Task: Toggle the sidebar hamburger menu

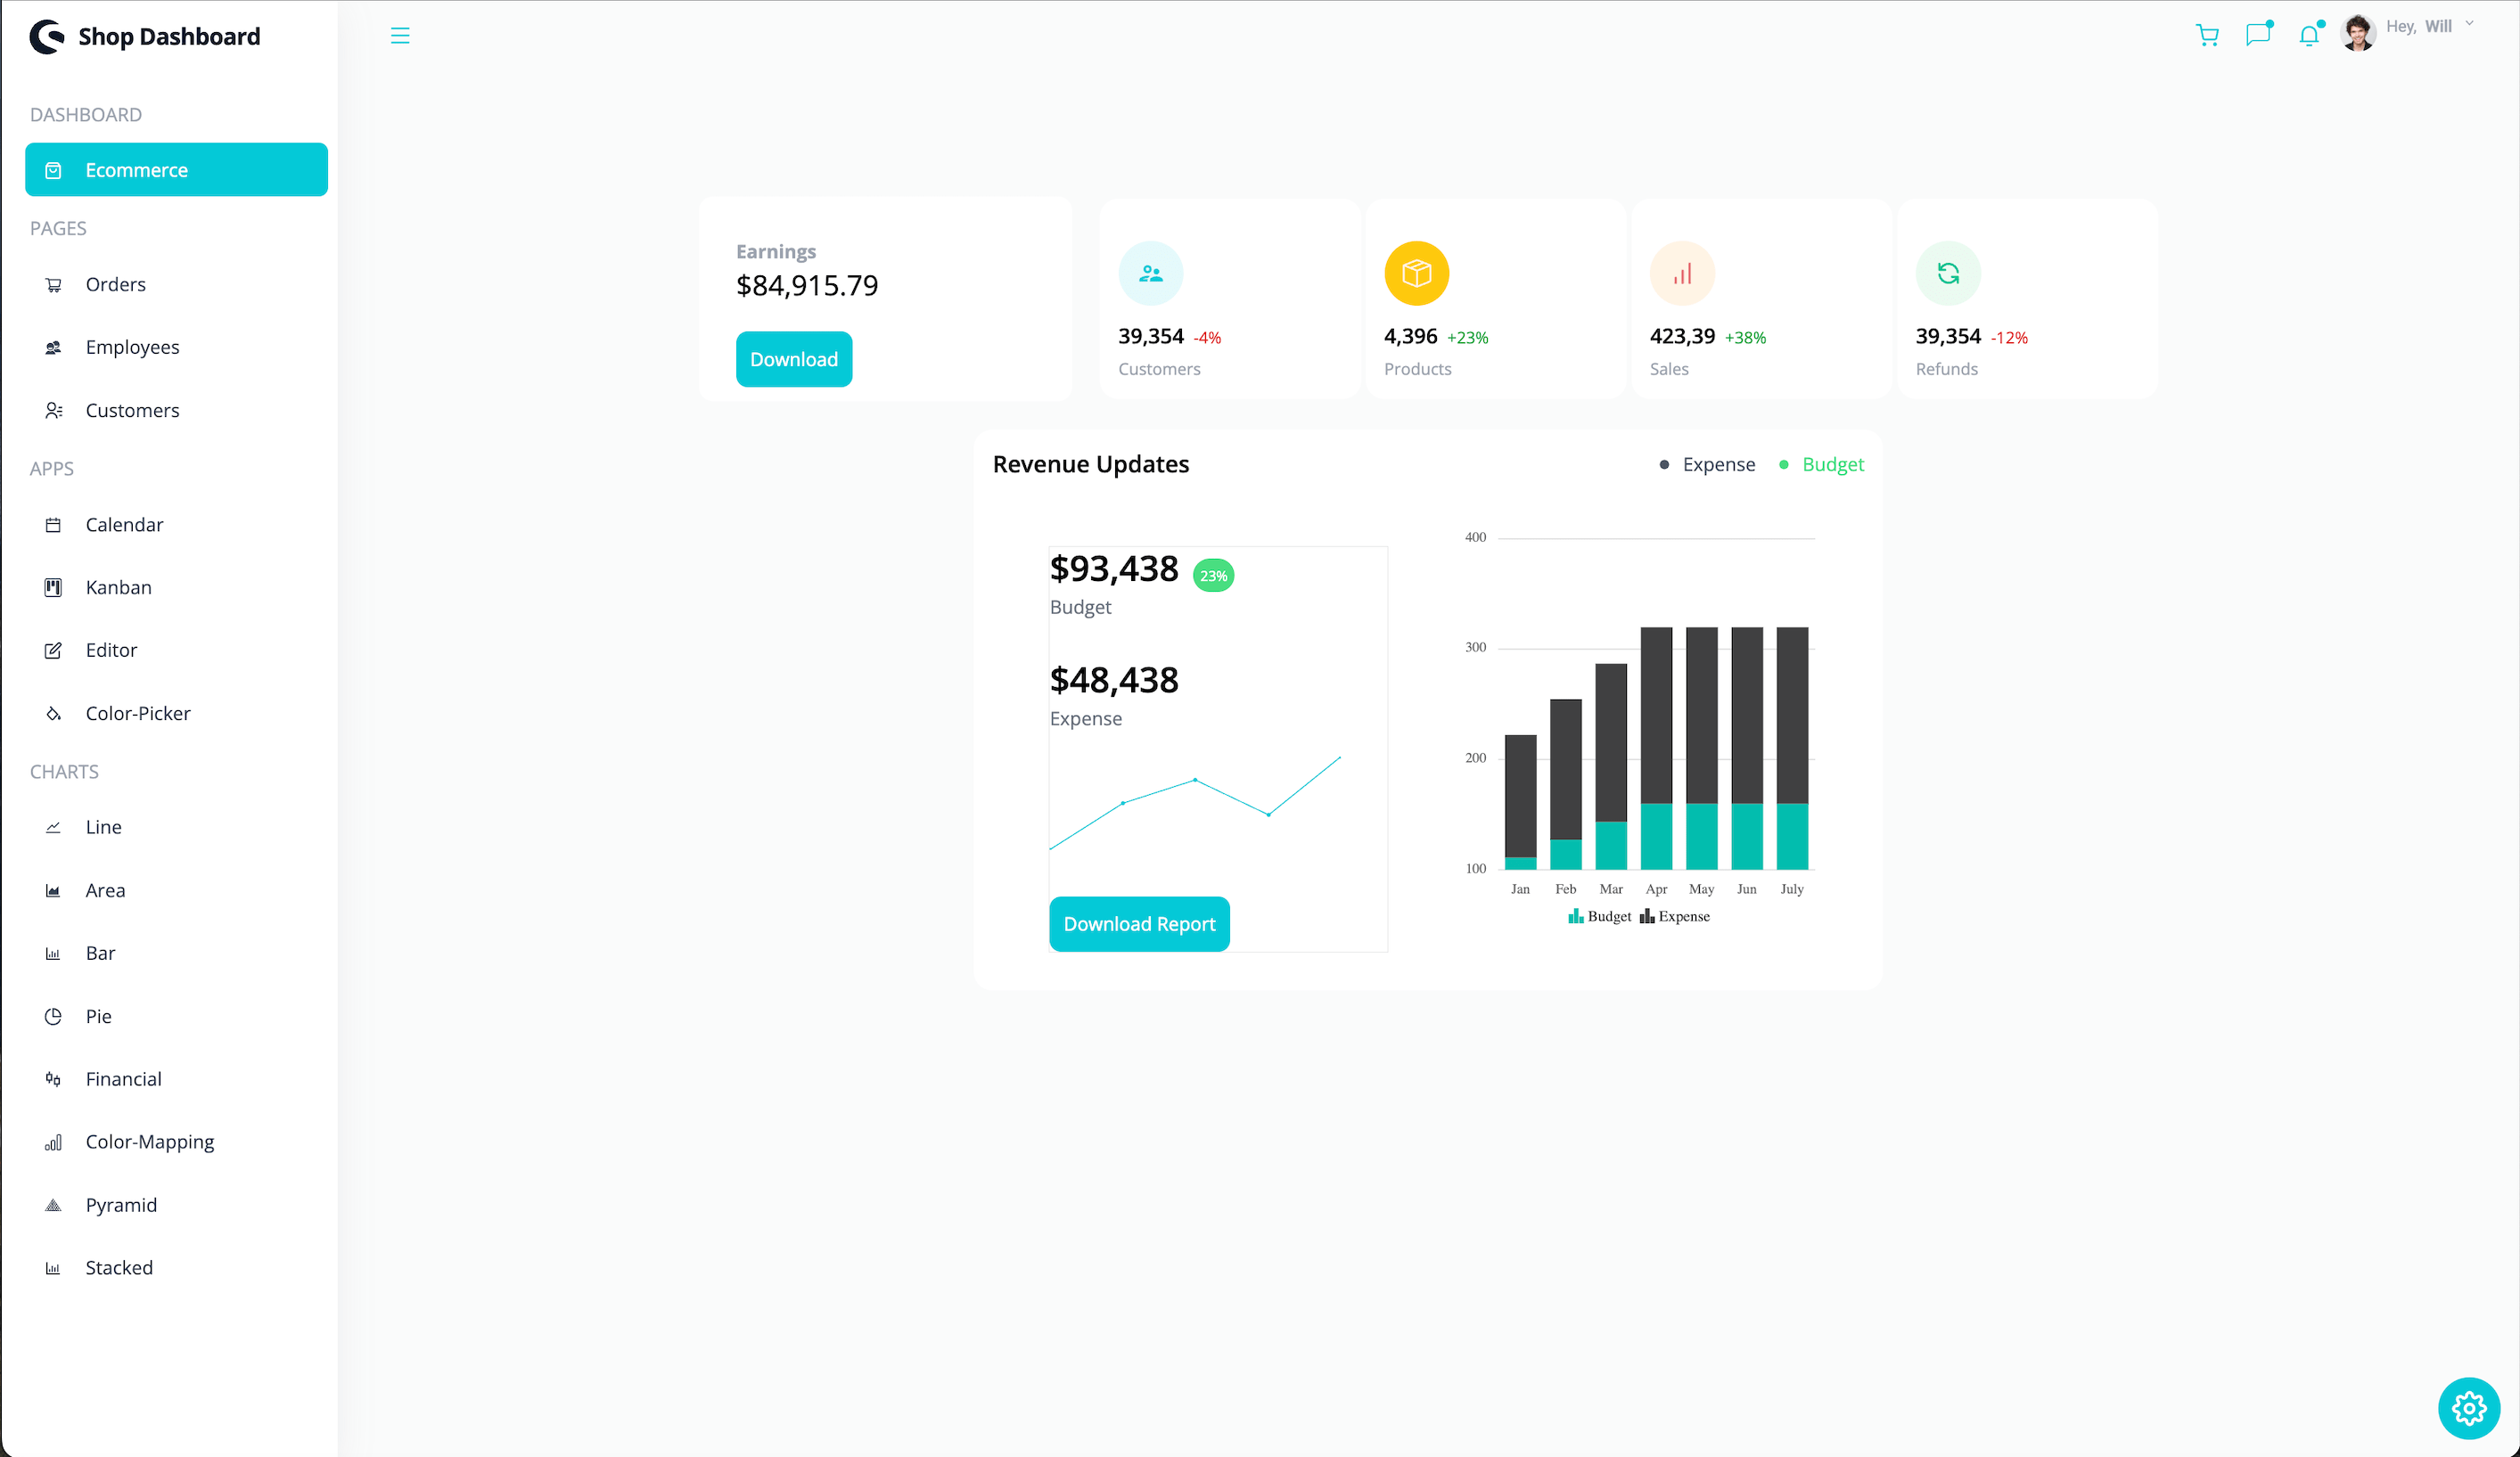Action: [x=398, y=35]
